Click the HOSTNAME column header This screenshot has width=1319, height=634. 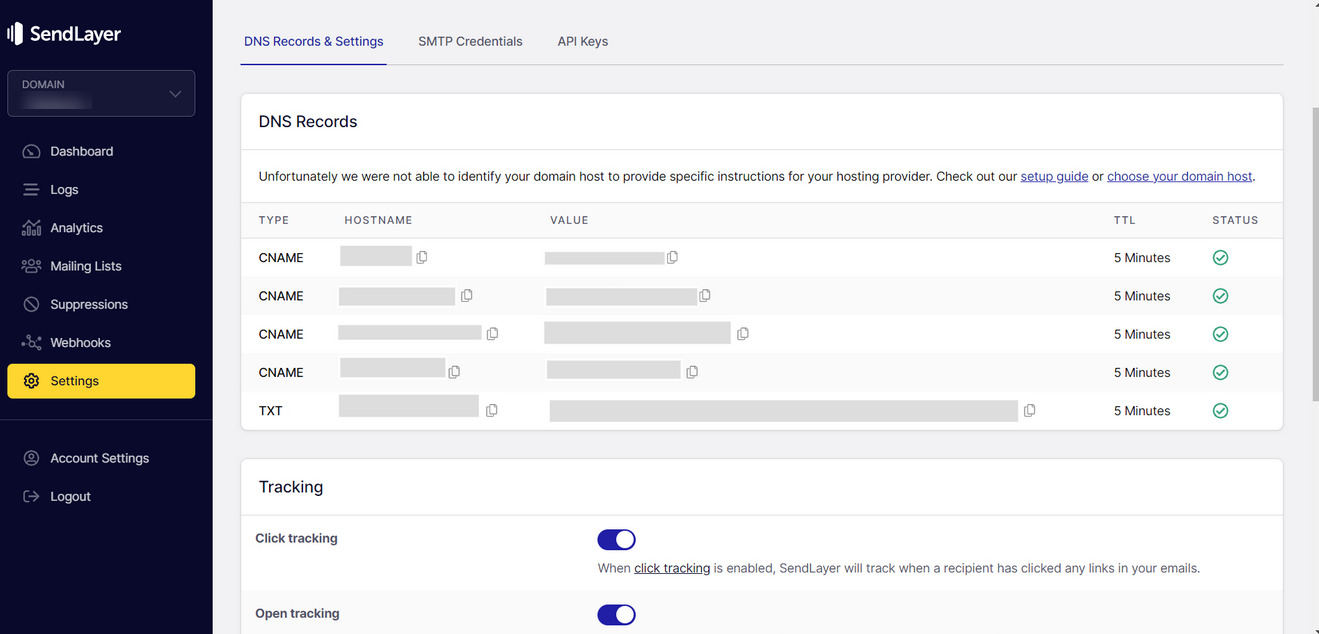tap(379, 220)
